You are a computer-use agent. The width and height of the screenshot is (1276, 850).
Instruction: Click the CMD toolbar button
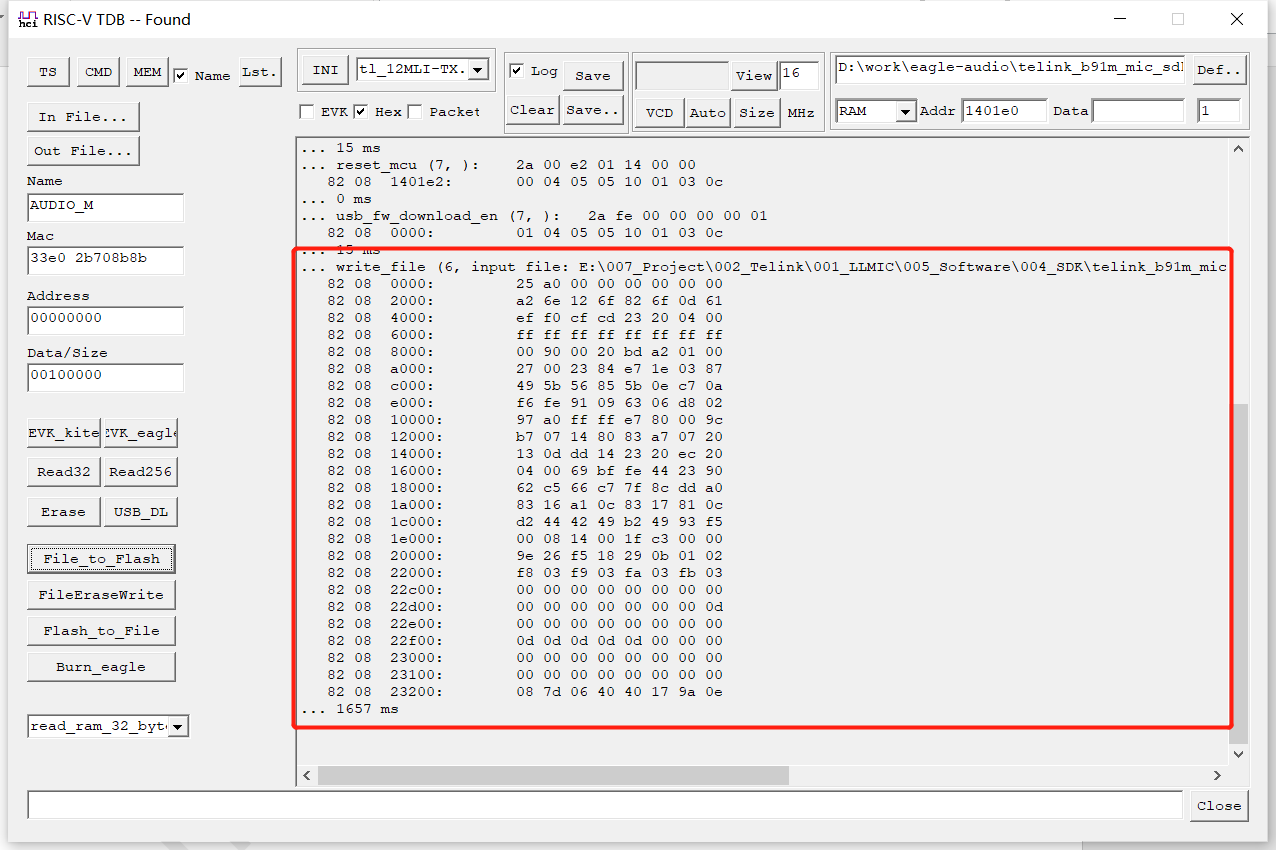click(98, 71)
